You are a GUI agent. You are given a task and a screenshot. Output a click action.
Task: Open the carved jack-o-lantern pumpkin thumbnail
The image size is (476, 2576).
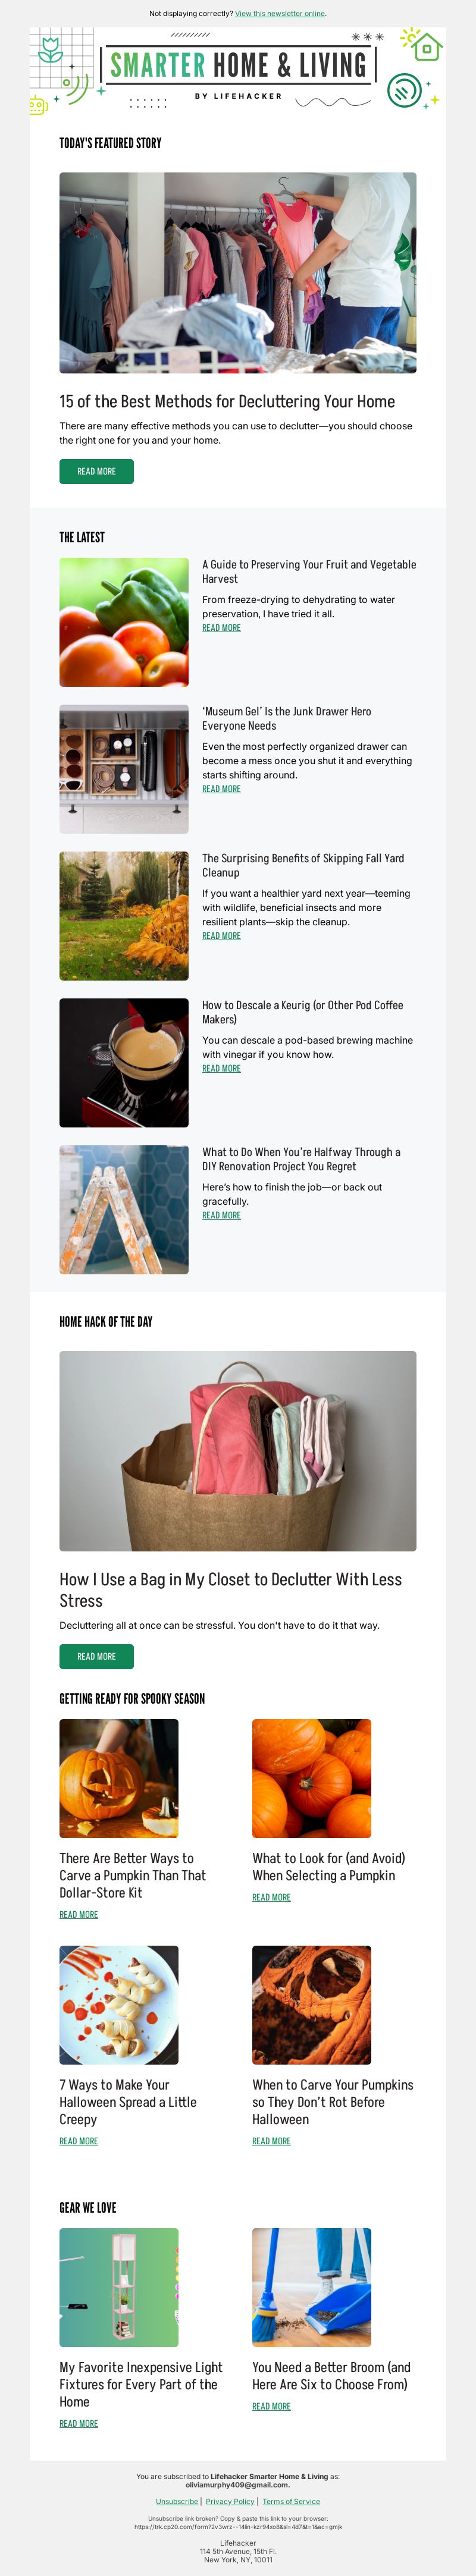coord(119,1779)
